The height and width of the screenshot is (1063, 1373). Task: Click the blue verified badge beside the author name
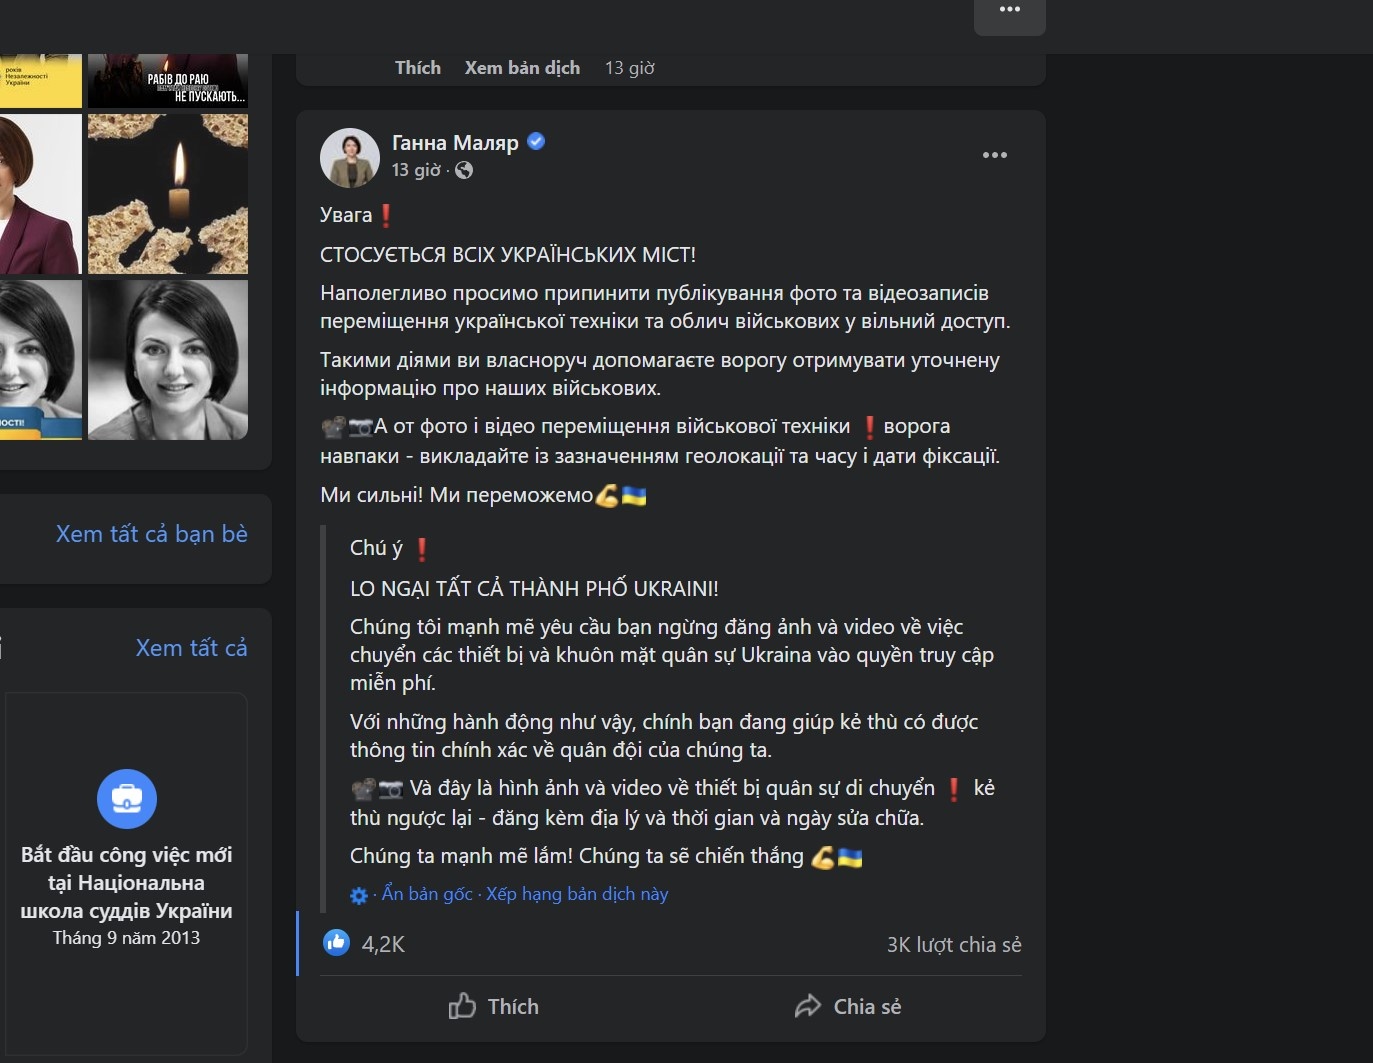[x=536, y=142]
